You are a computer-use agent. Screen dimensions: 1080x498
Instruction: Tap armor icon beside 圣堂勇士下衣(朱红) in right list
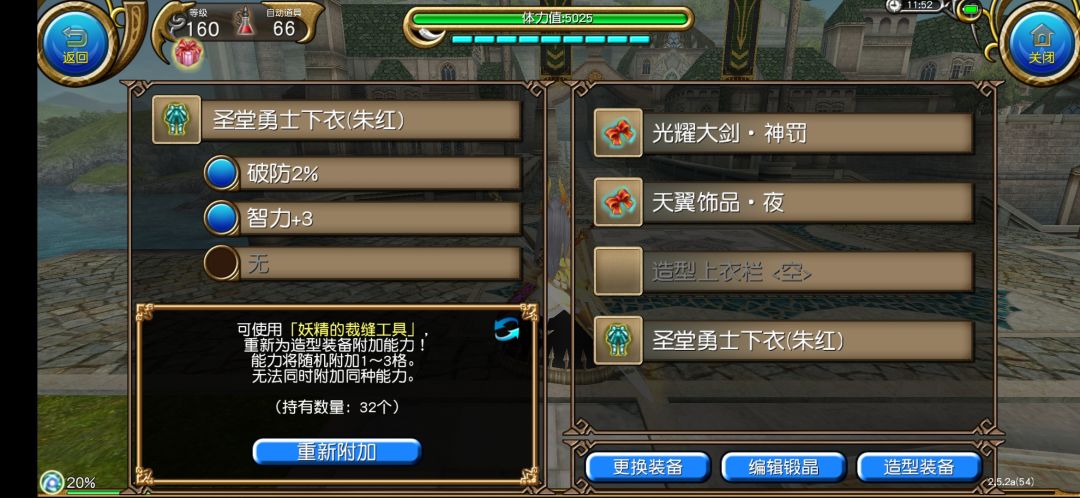[618, 341]
